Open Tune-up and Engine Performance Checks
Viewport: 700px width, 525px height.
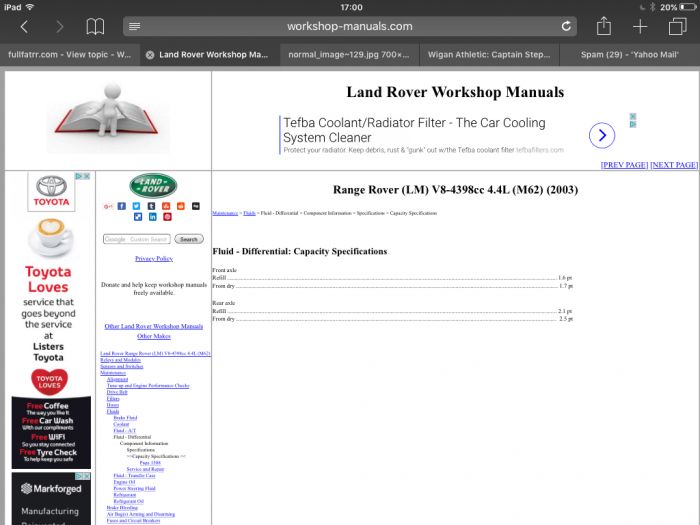[x=148, y=385]
